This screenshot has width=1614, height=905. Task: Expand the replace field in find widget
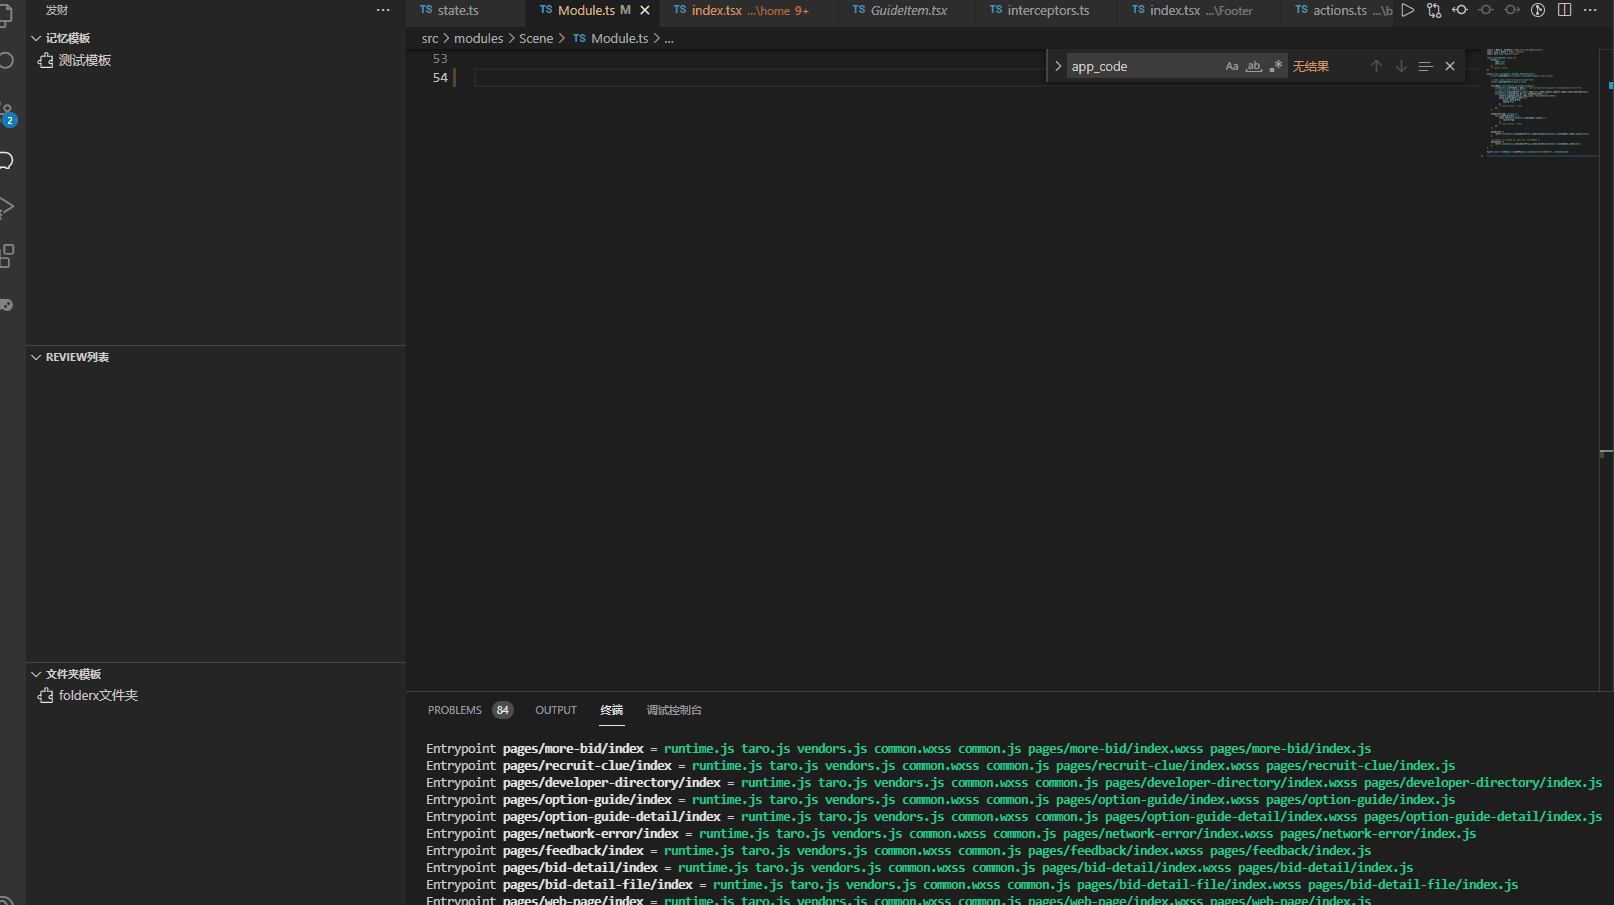click(1058, 66)
